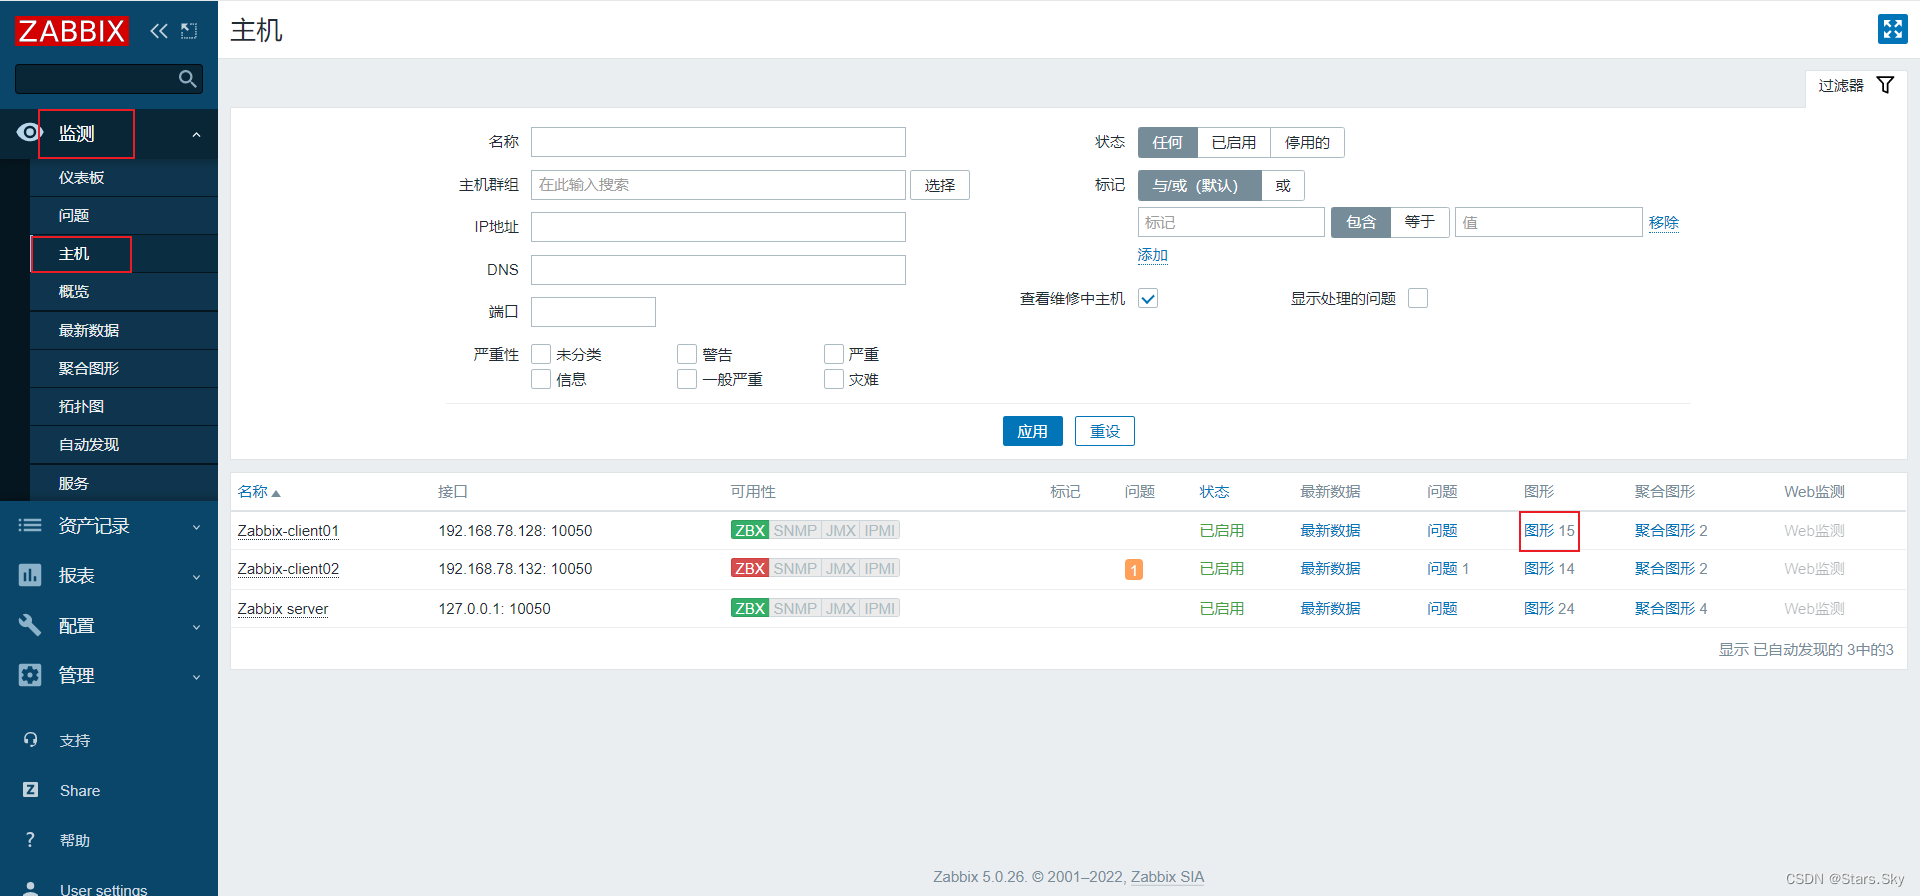1920x896 pixels.
Task: Collapse the 监测 menu chevron
Action: click(x=196, y=134)
